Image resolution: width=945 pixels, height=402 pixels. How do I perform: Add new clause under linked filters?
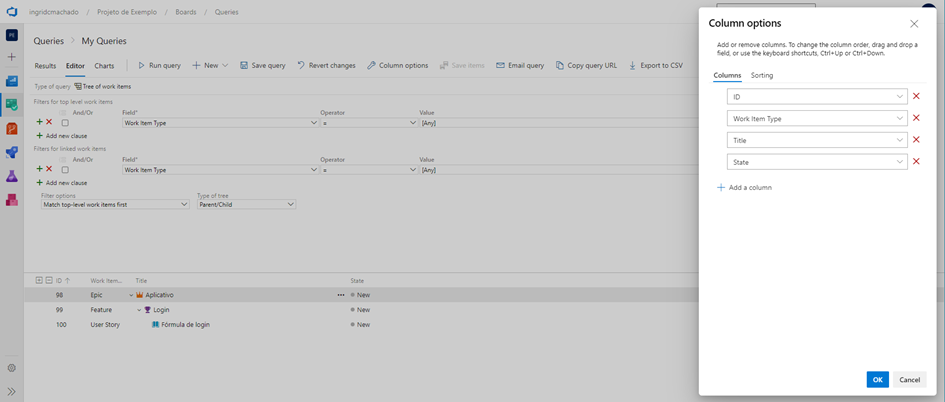(x=61, y=183)
